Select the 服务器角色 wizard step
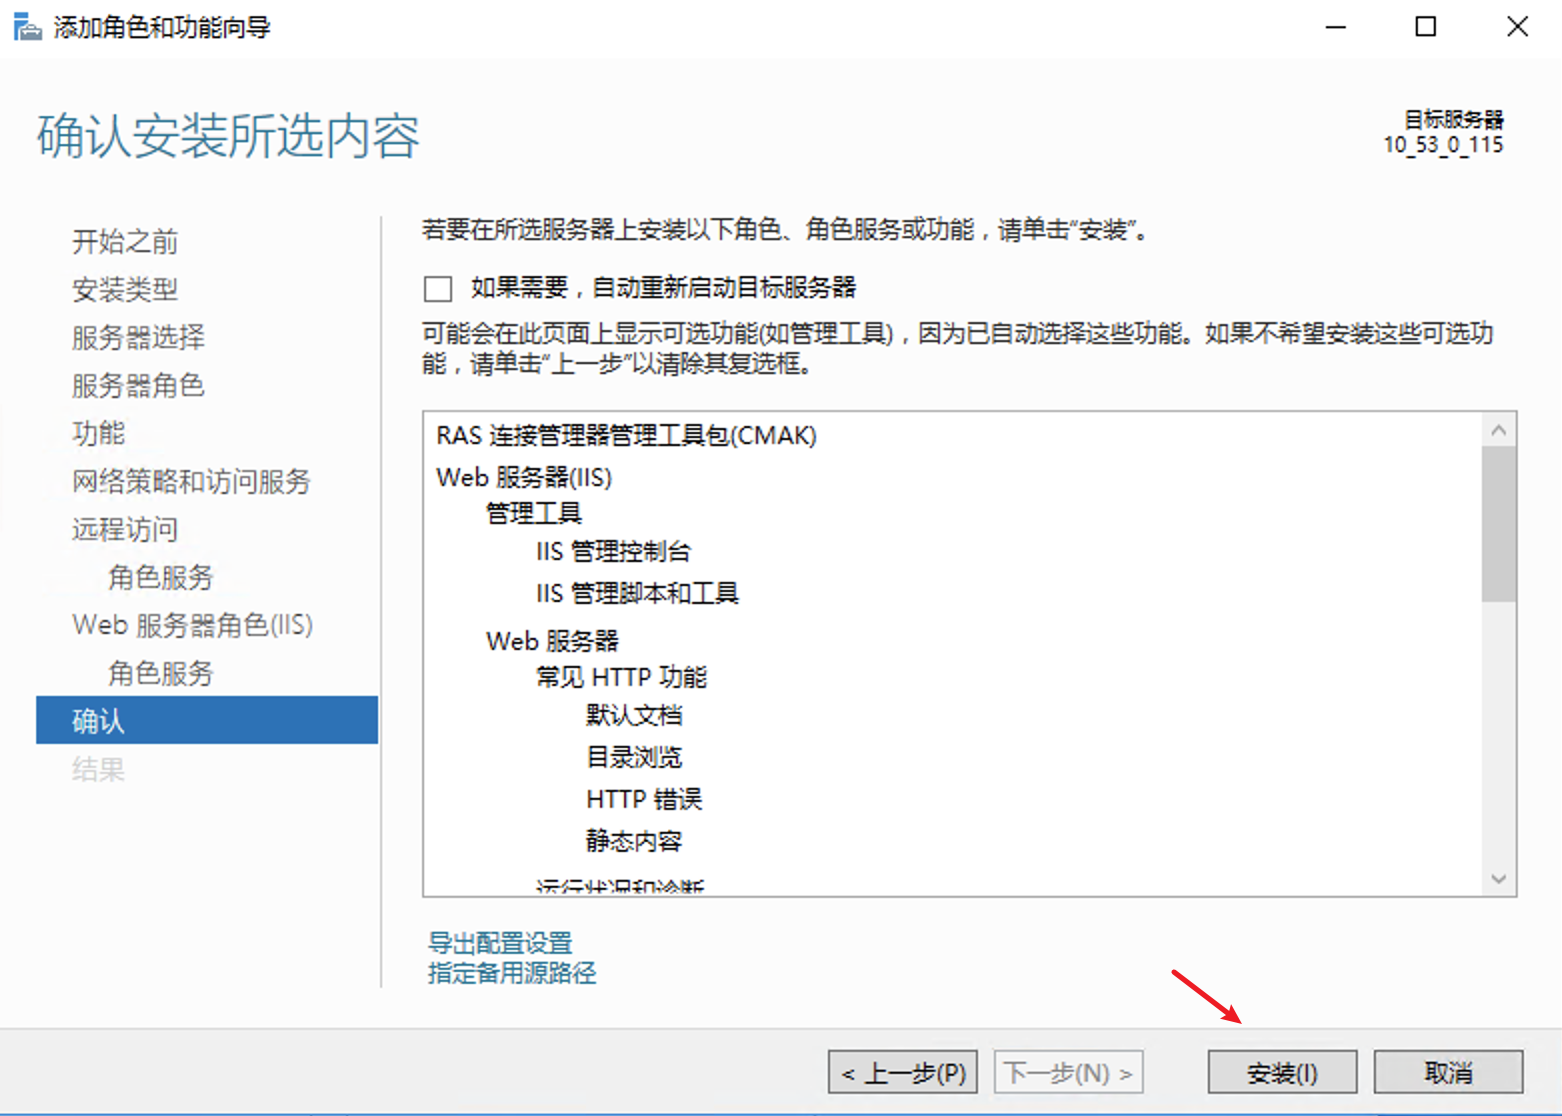1562x1116 pixels. pyautogui.click(x=138, y=385)
